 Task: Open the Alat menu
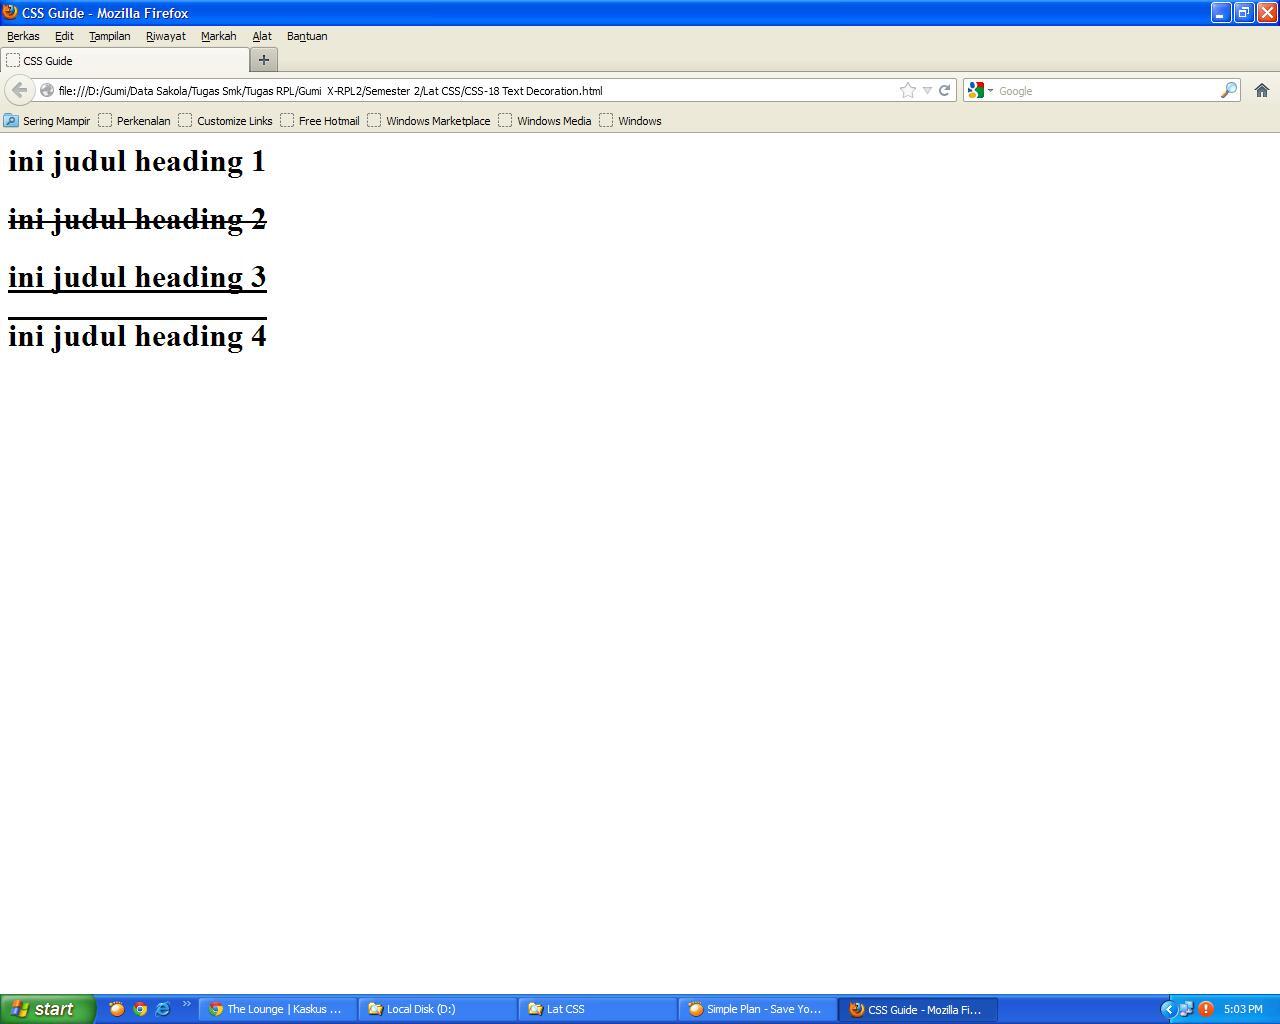point(262,36)
